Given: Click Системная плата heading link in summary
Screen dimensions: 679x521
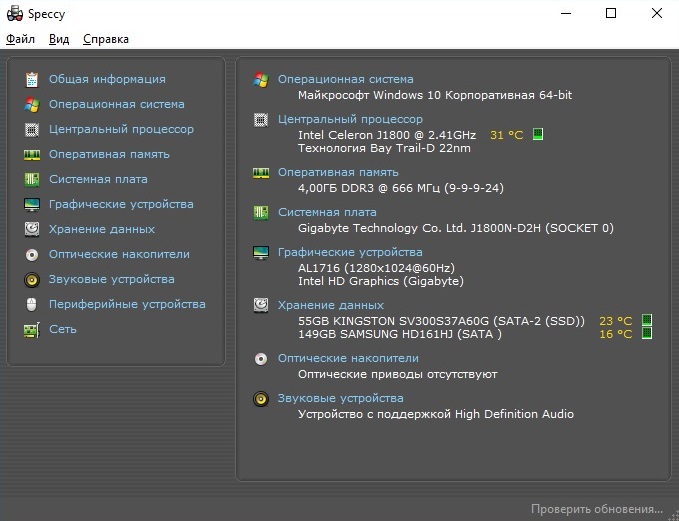Looking at the screenshot, I should [x=327, y=212].
